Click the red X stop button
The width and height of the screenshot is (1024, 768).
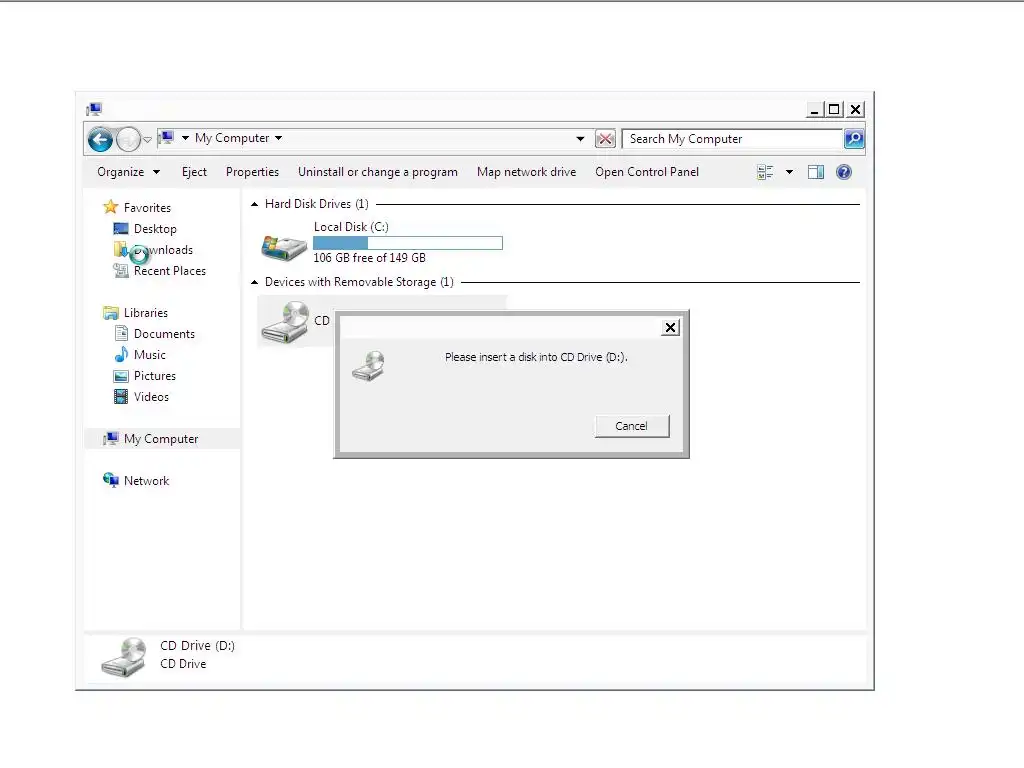[x=605, y=138]
